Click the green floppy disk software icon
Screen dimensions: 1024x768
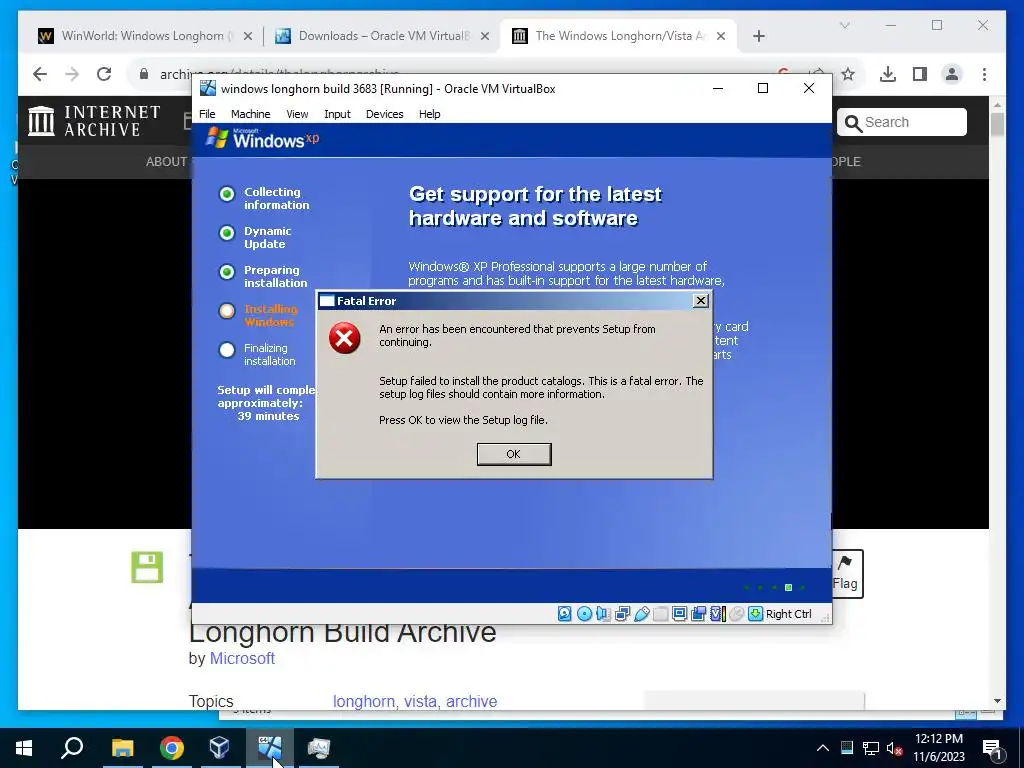coord(147,567)
